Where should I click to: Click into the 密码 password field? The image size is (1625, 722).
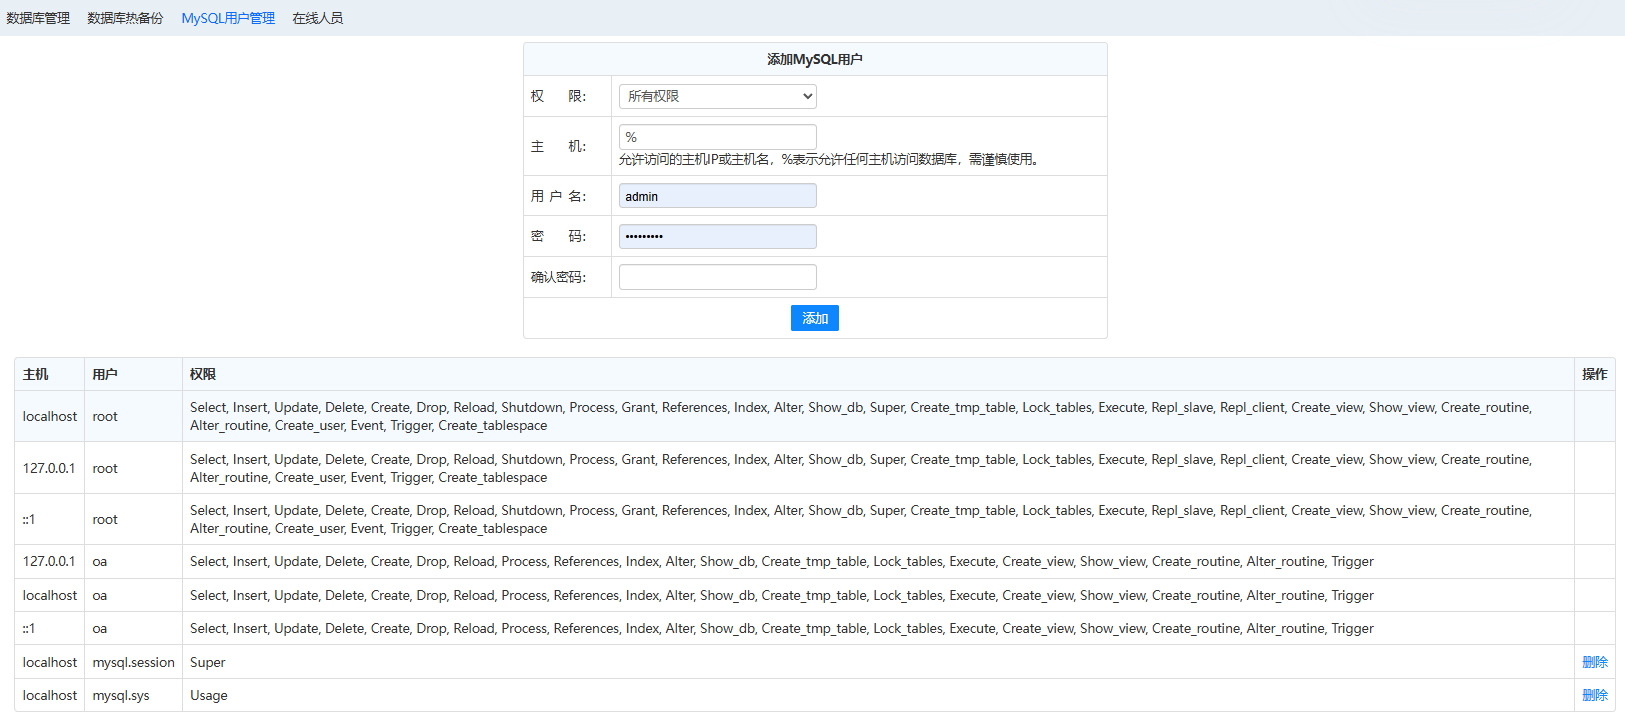[717, 236]
